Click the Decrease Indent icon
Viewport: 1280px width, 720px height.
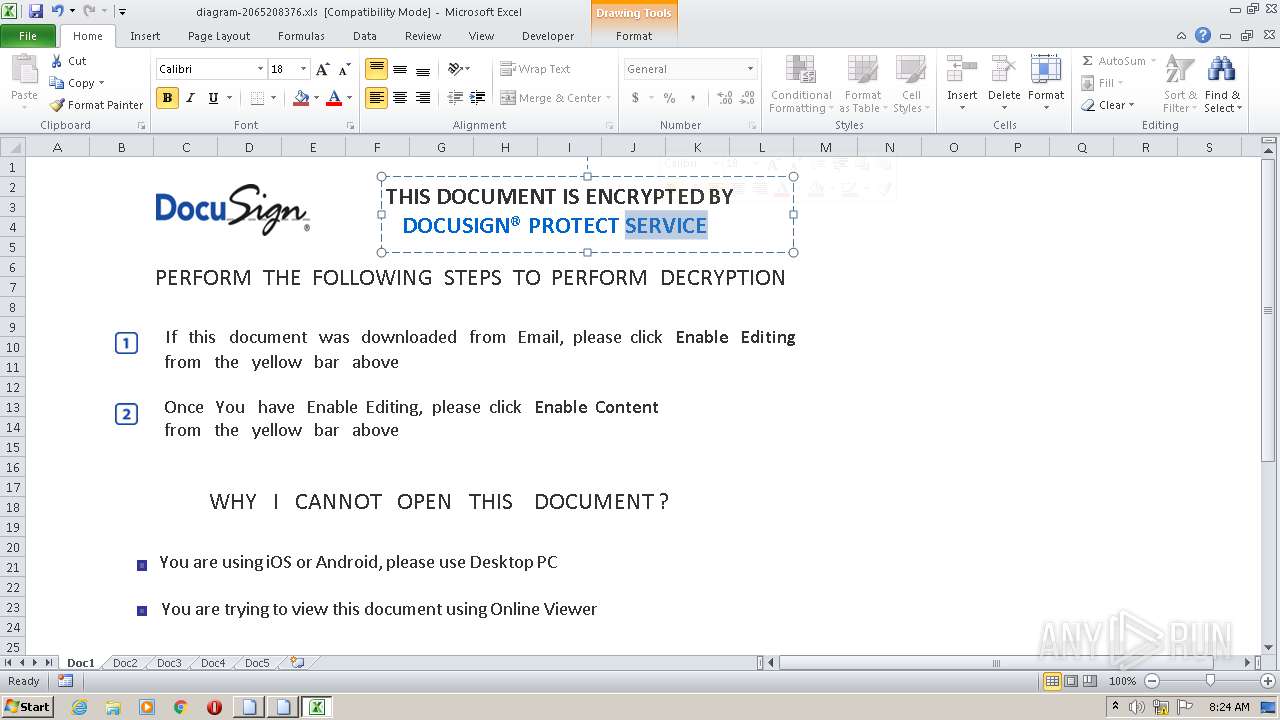click(x=455, y=98)
